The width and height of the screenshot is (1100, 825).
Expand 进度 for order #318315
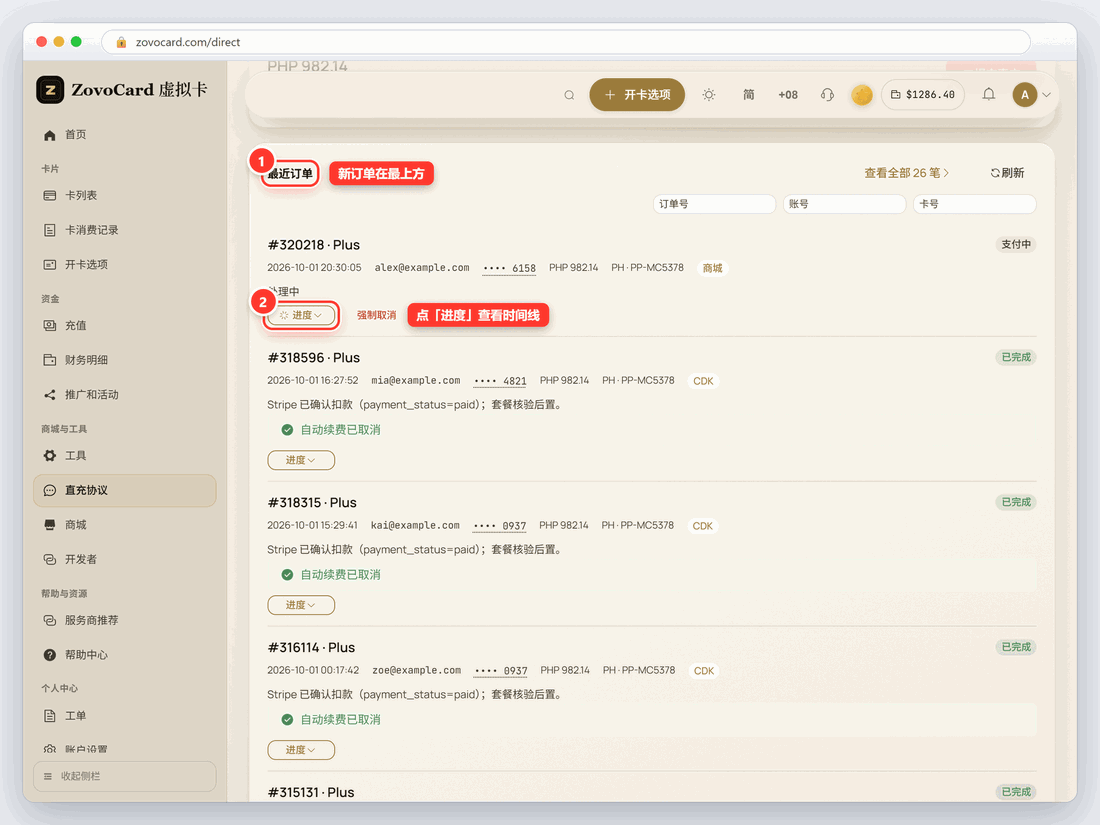coord(301,605)
